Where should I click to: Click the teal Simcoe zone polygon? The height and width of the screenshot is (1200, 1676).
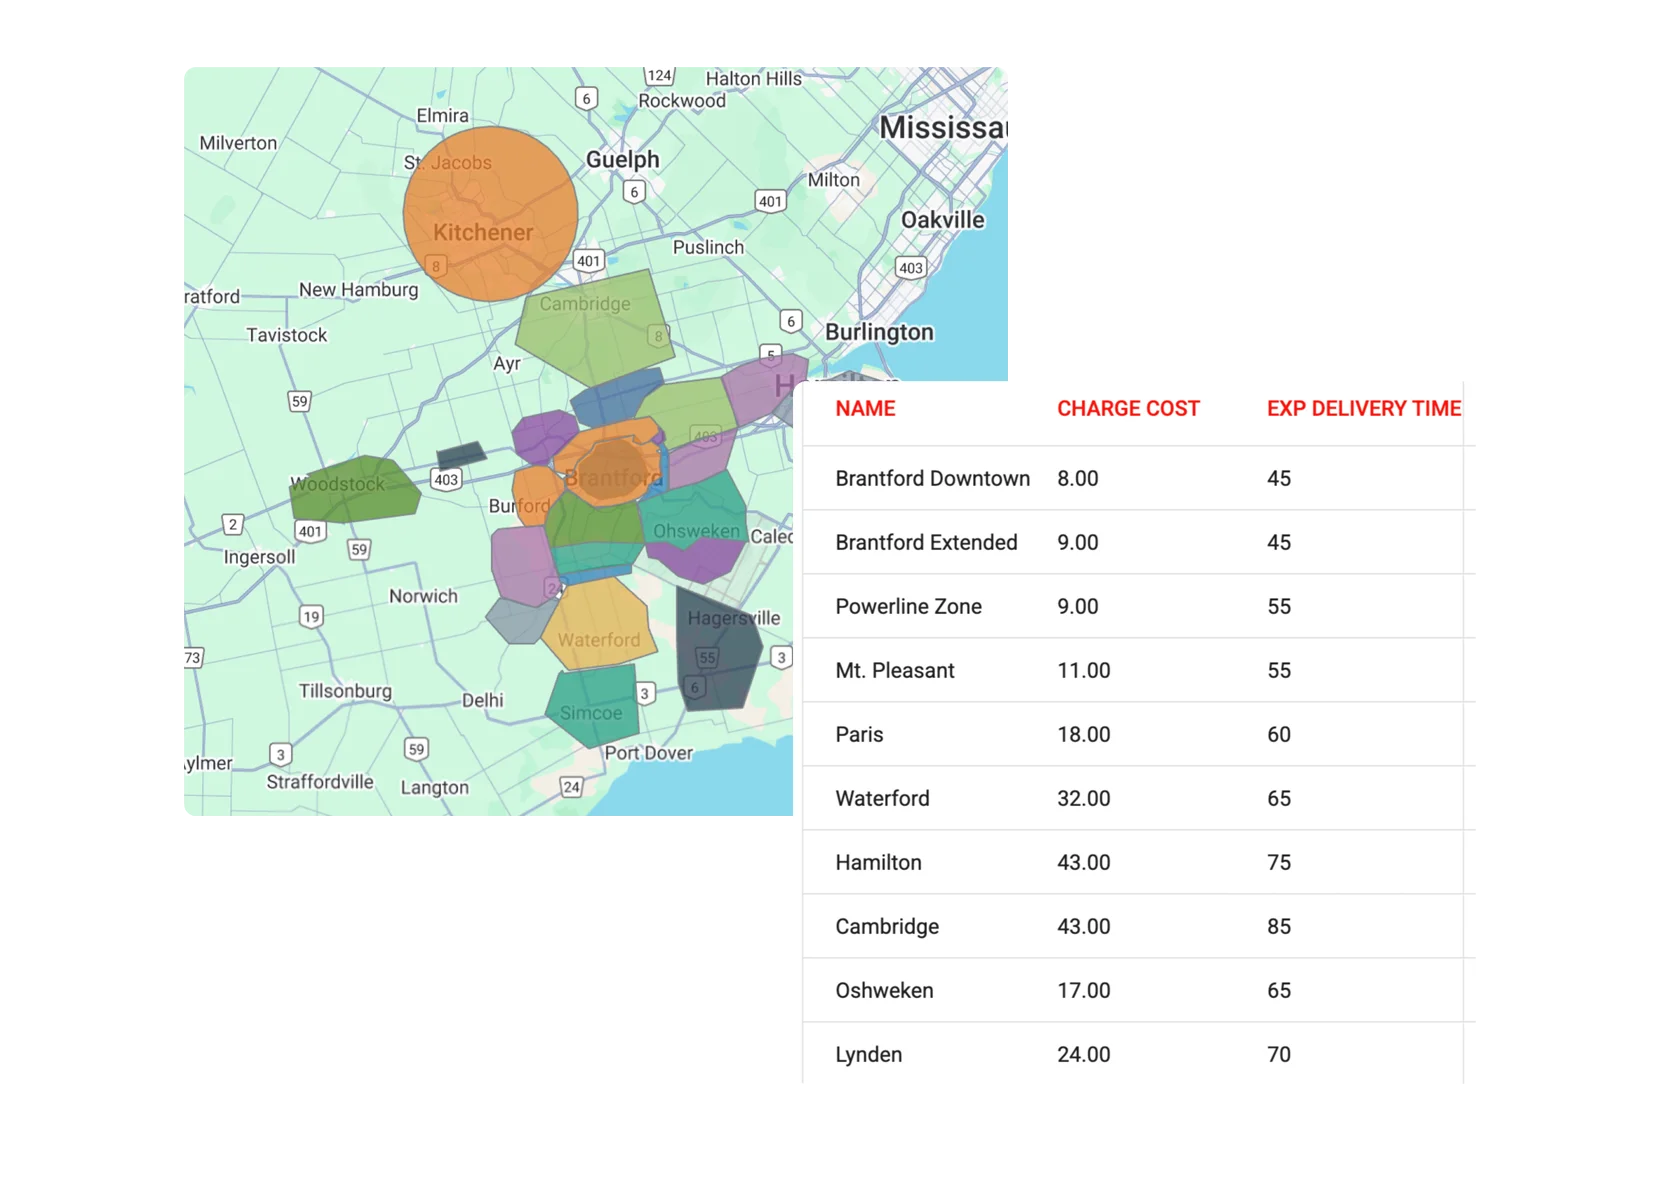592,705
